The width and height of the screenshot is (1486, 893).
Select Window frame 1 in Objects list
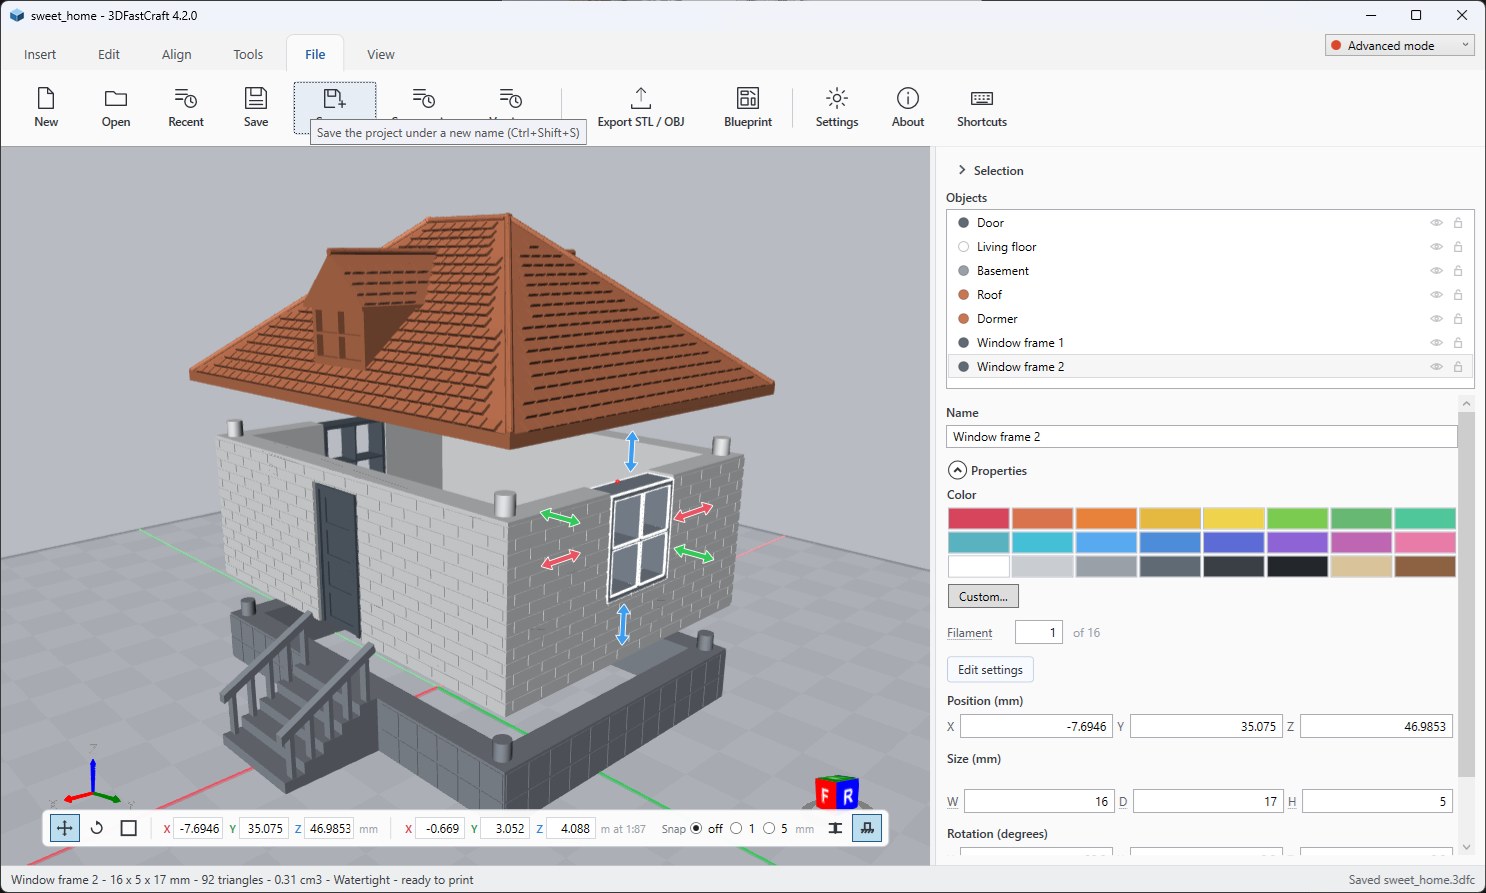click(x=1209, y=343)
